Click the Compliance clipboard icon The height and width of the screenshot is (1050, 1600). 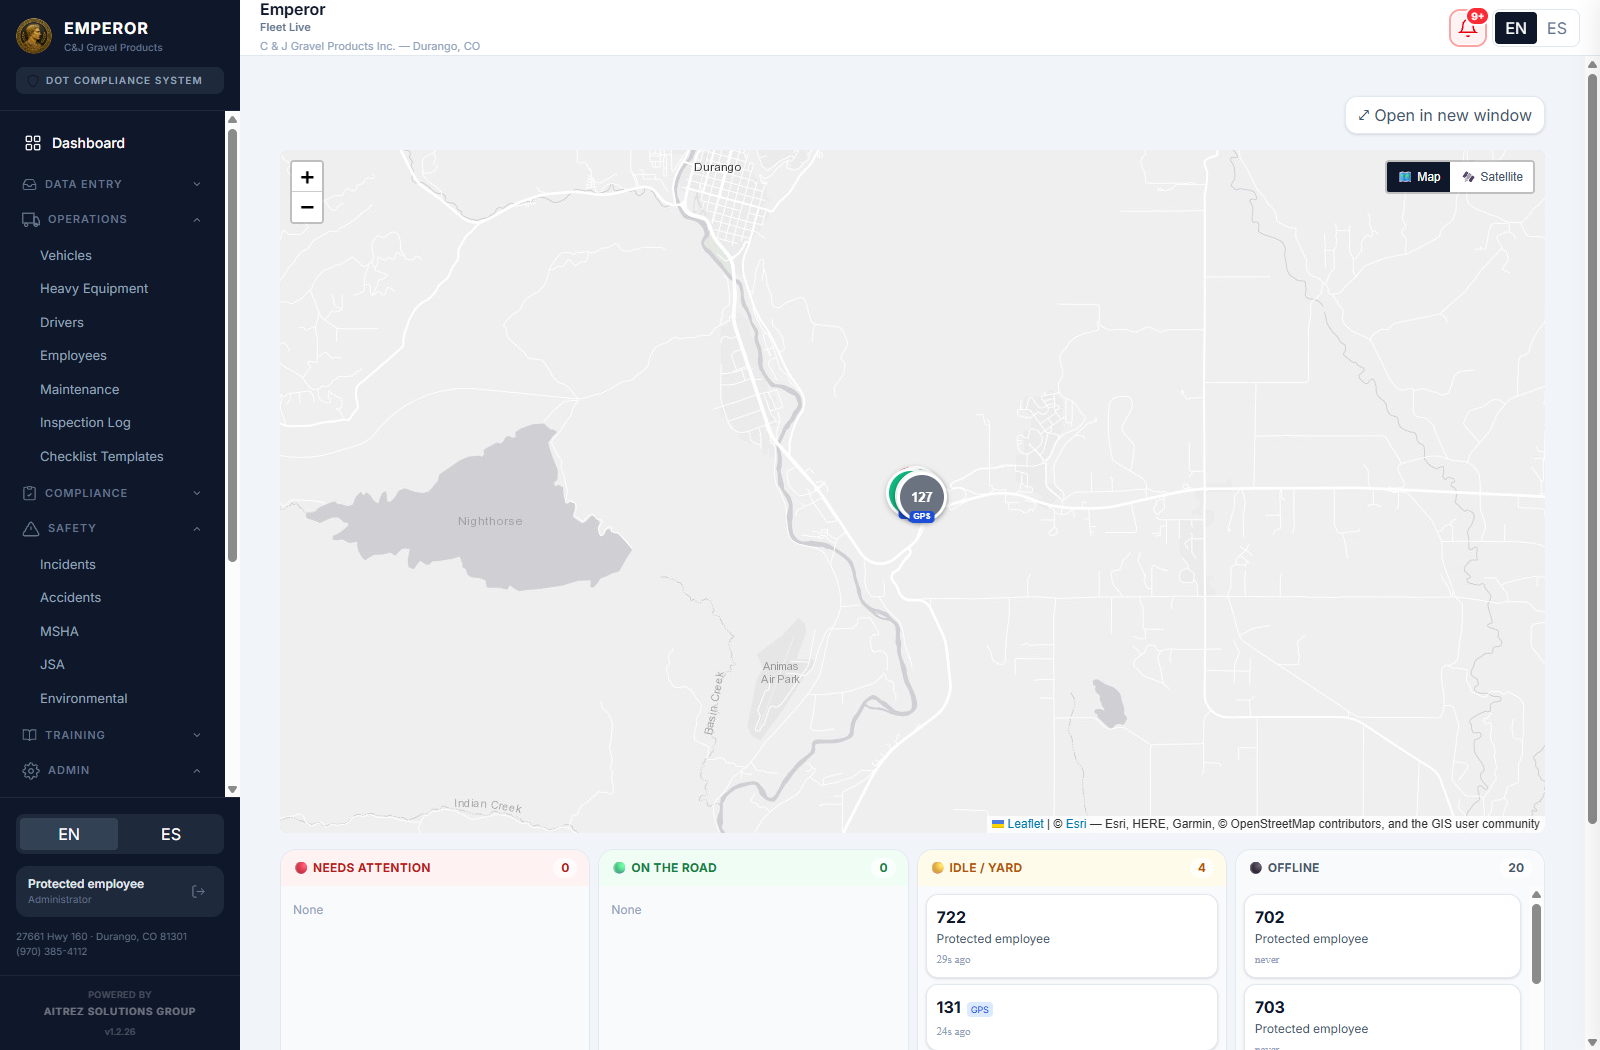coord(30,493)
